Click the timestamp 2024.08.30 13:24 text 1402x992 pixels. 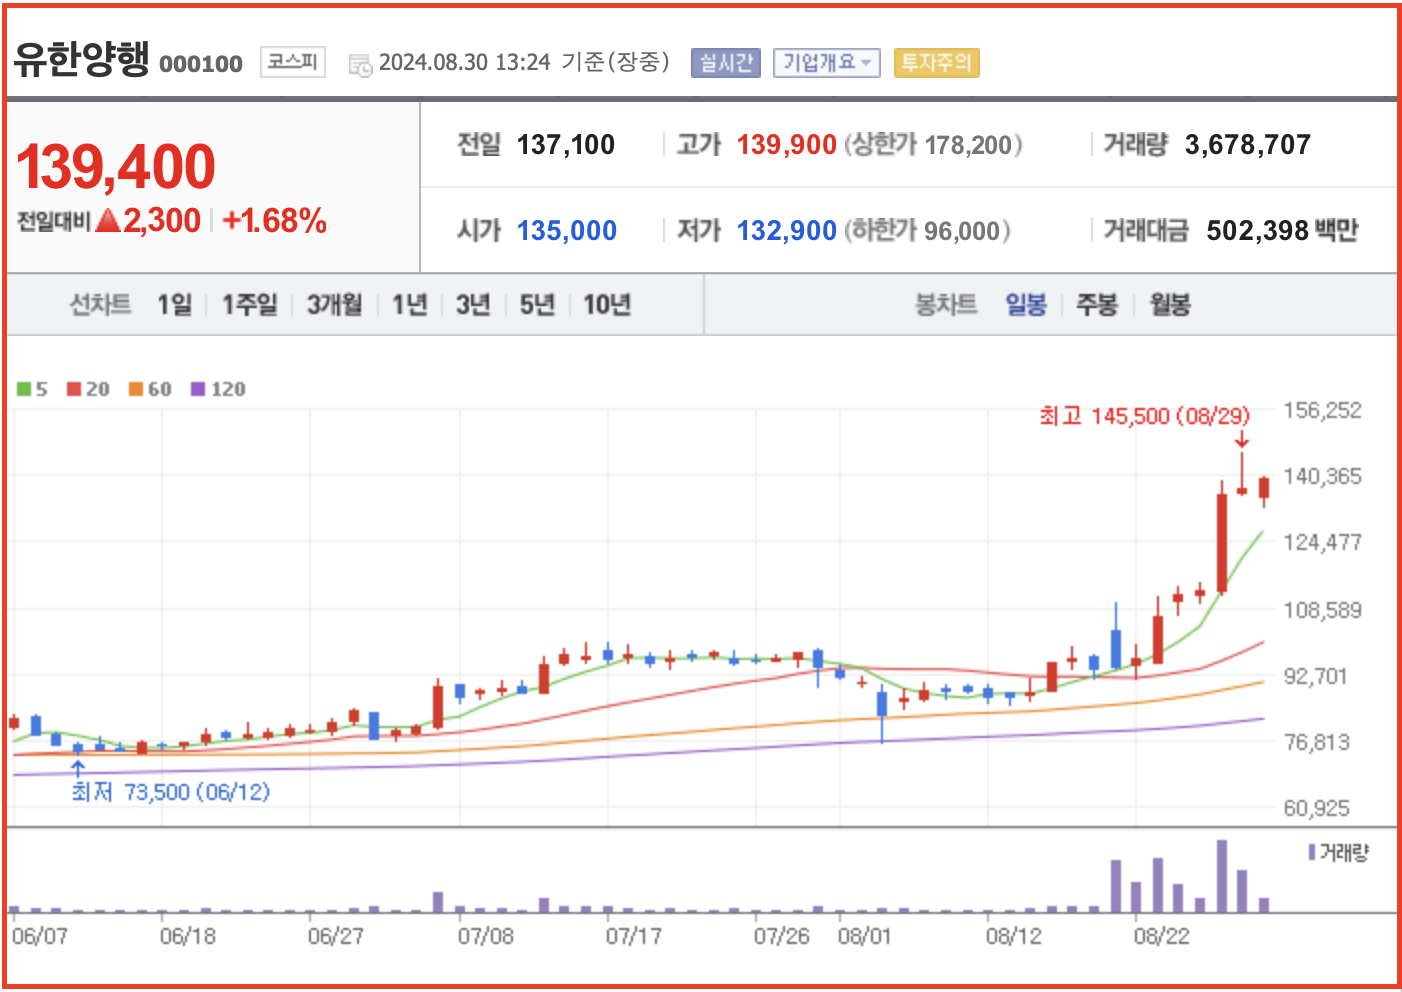[464, 63]
